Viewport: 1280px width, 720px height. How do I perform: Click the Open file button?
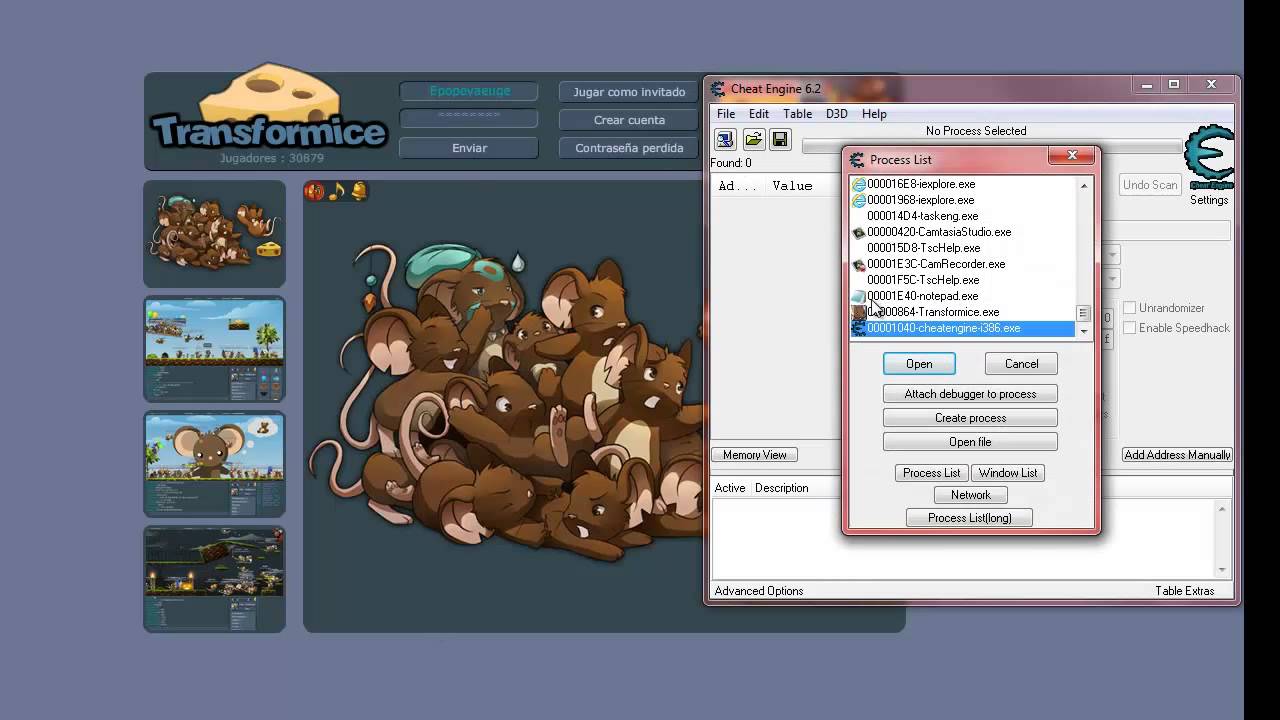click(970, 442)
